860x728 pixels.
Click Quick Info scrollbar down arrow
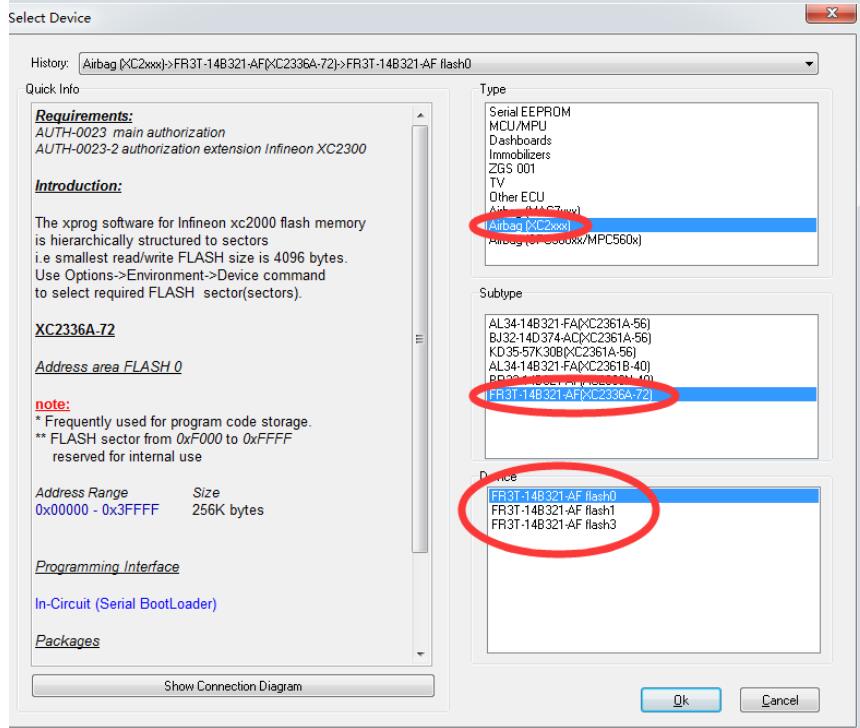[x=420, y=654]
